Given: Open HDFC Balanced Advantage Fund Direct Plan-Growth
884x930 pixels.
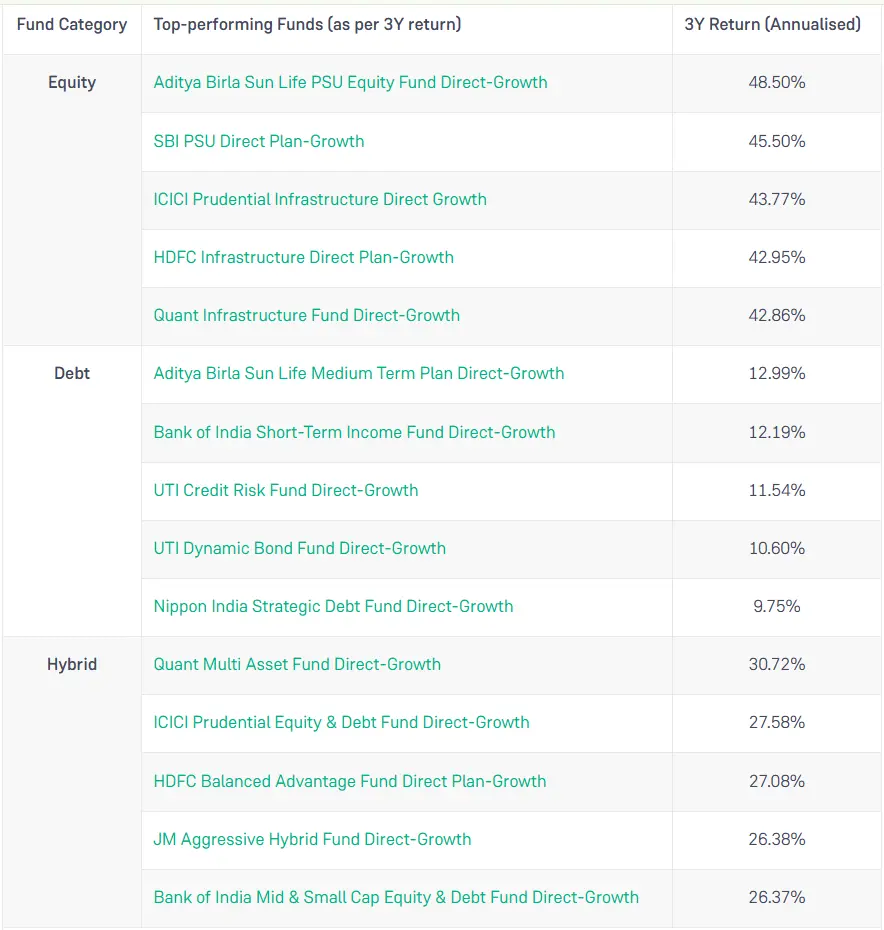Looking at the screenshot, I should pos(350,781).
